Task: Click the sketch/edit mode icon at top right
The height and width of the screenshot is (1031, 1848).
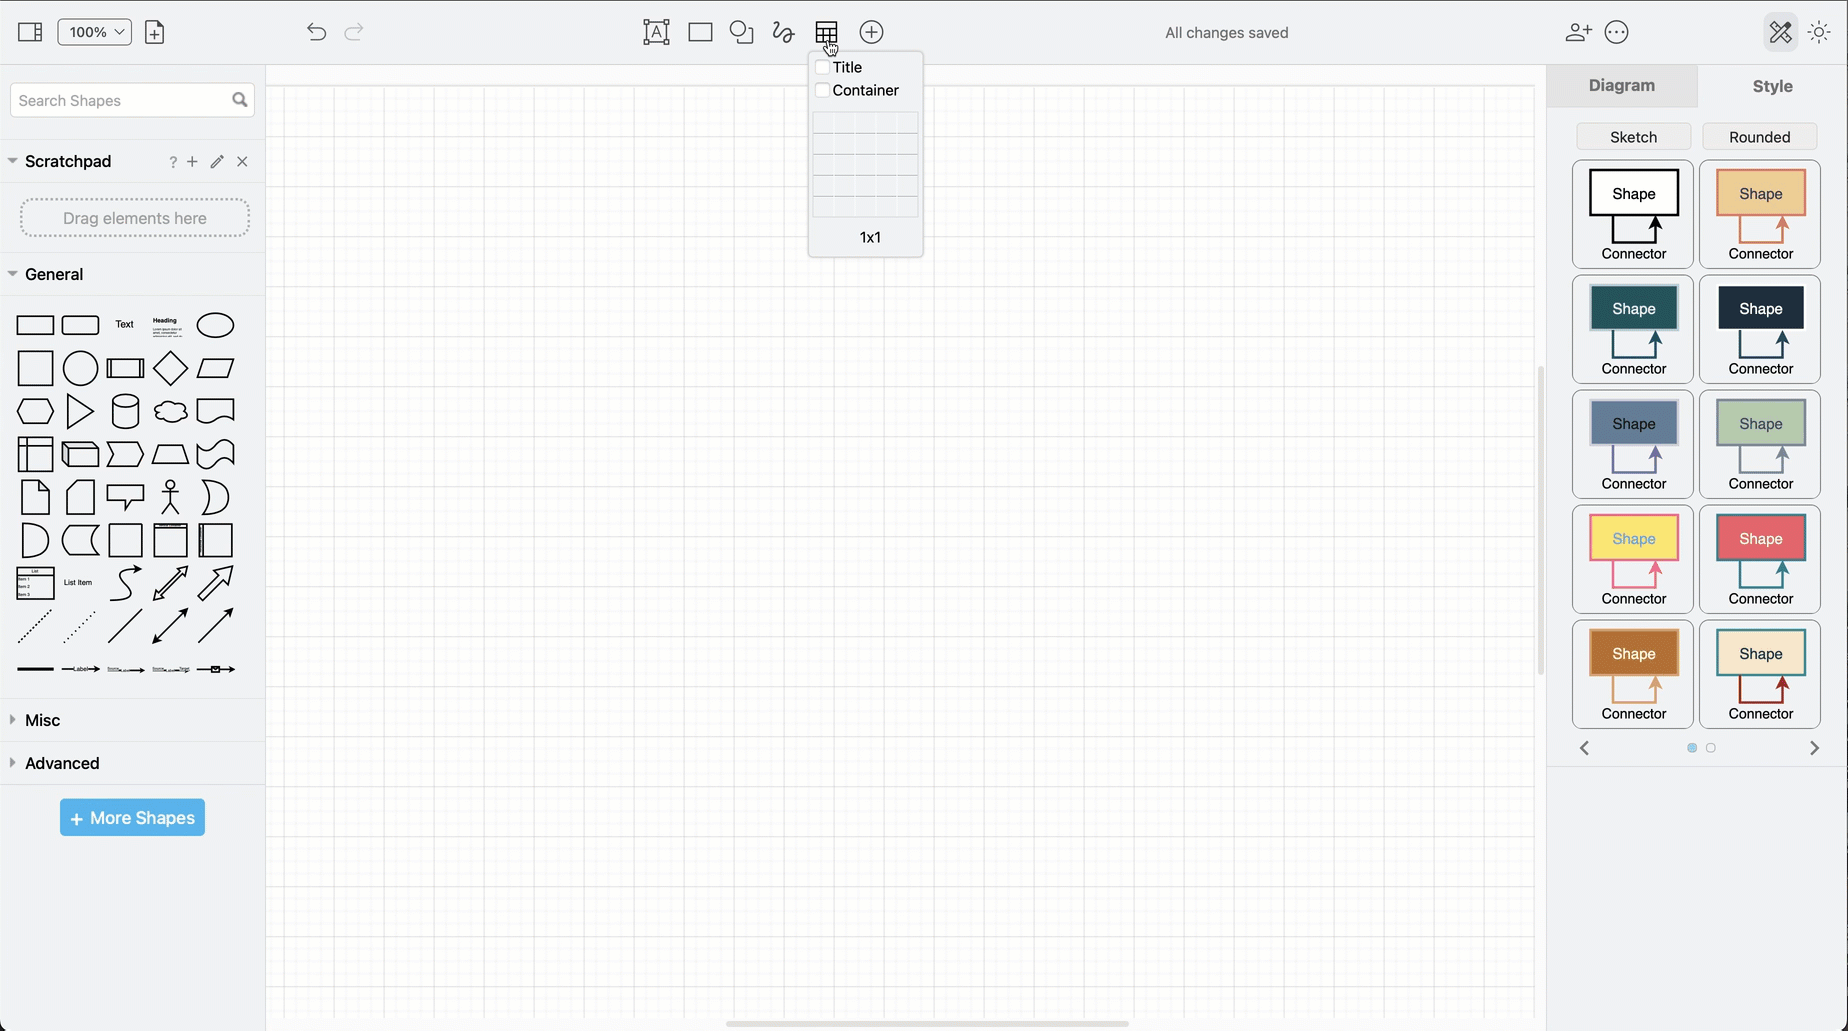Action: [x=1780, y=32]
